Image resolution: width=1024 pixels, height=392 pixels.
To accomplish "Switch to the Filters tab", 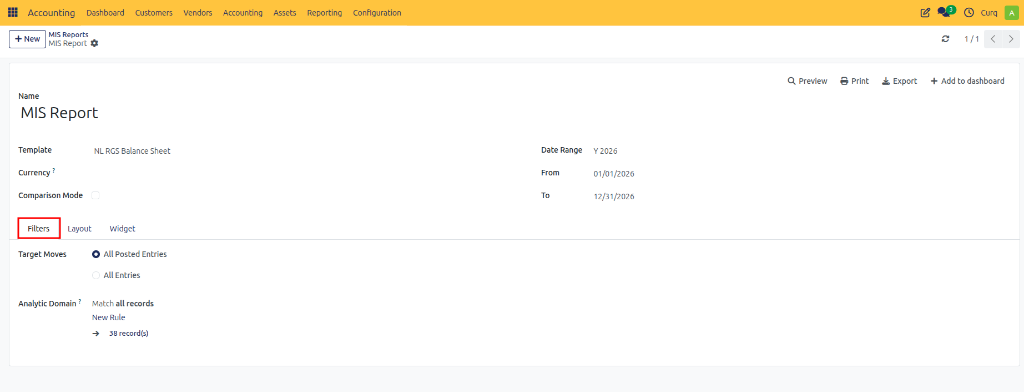I will tap(39, 229).
